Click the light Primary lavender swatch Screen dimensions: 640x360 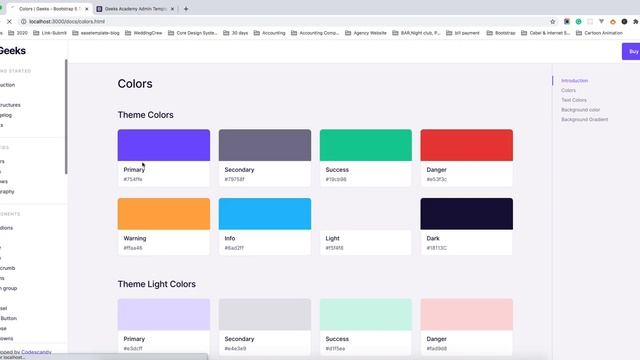(164, 314)
